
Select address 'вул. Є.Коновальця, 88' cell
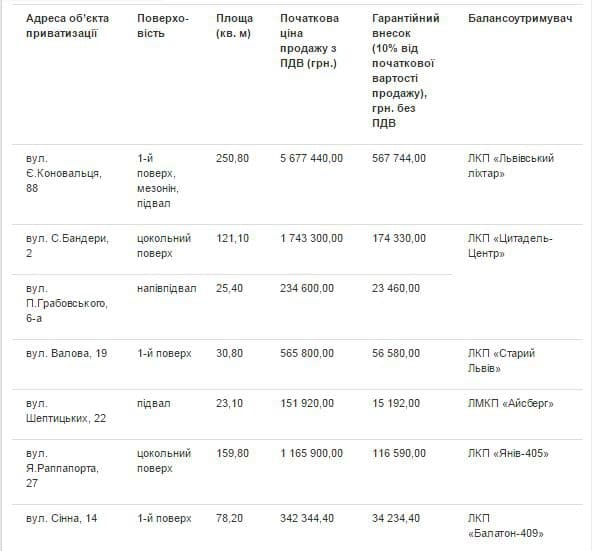tap(64, 173)
